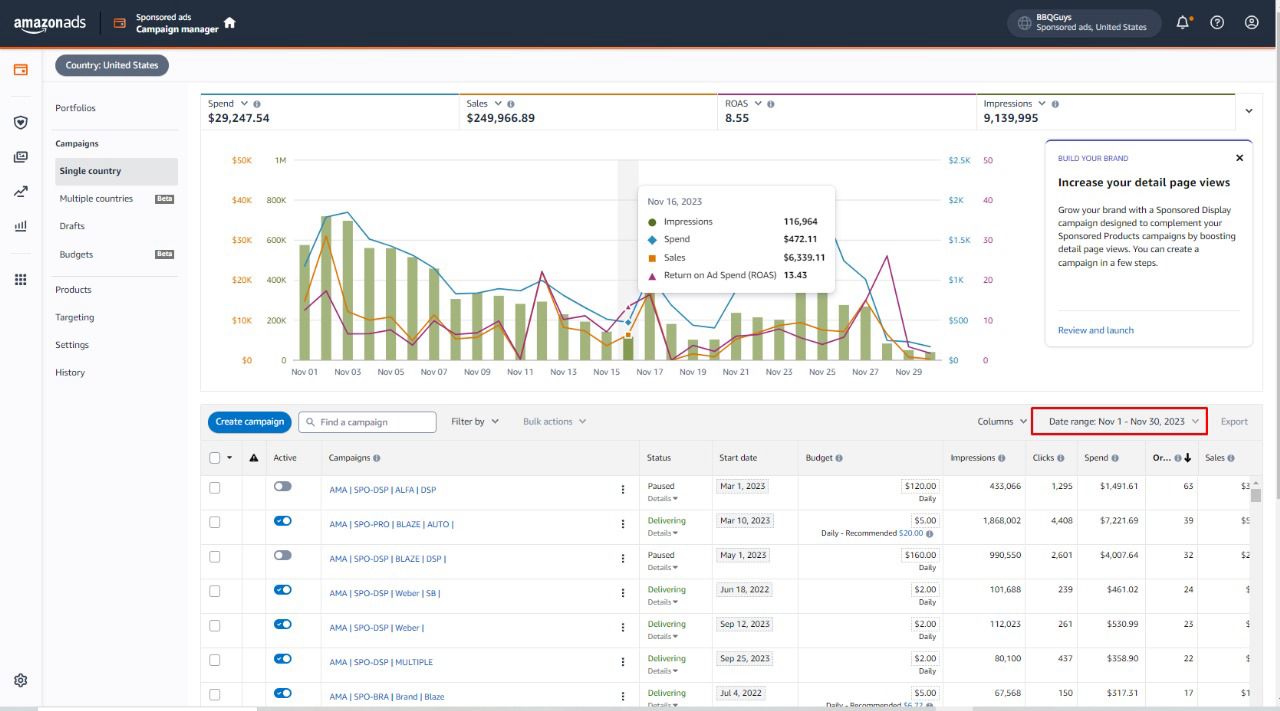Check the box for AMA | SPO-DSP | Weber | SB
The width and height of the screenshot is (1280, 711).
click(x=214, y=590)
